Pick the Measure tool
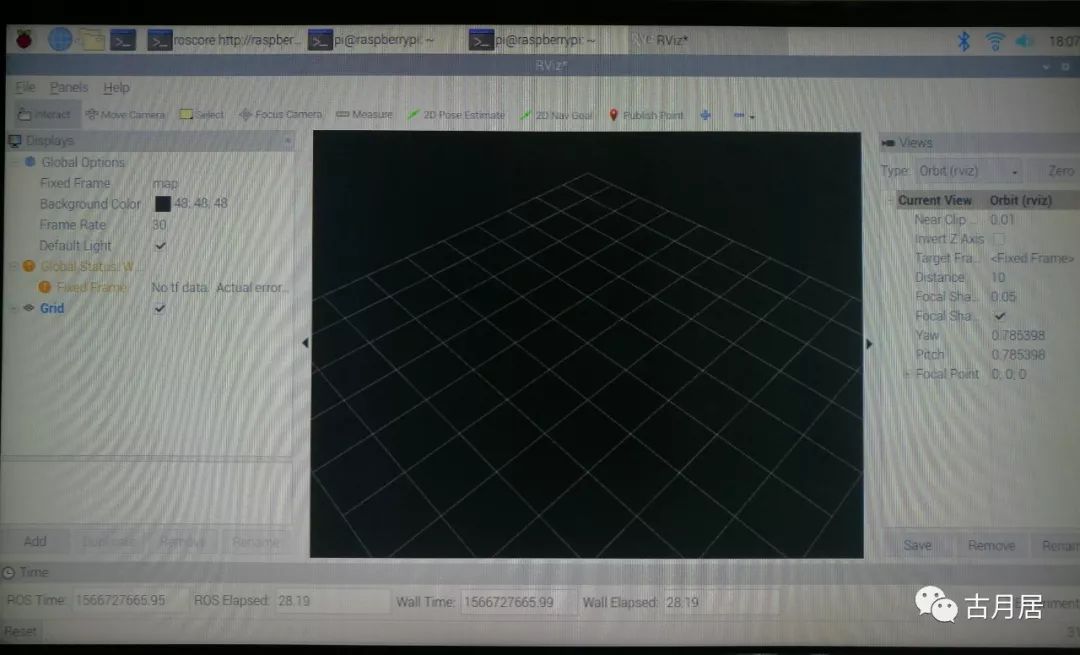Screen dimensions: 1080x655 [364, 114]
